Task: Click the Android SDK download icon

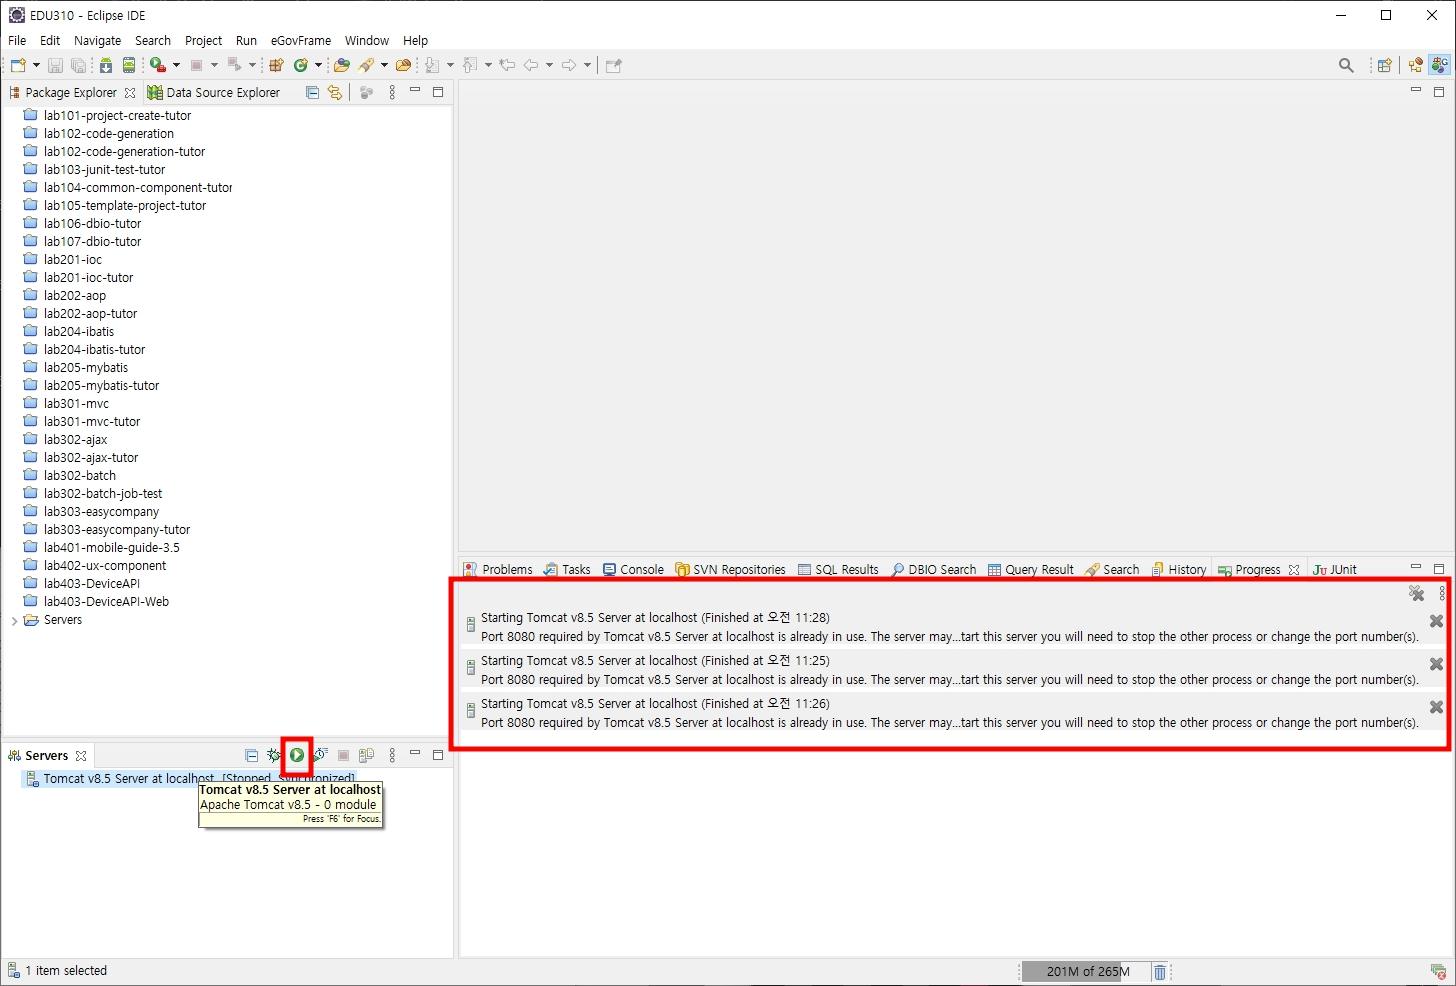Action: click(x=106, y=65)
